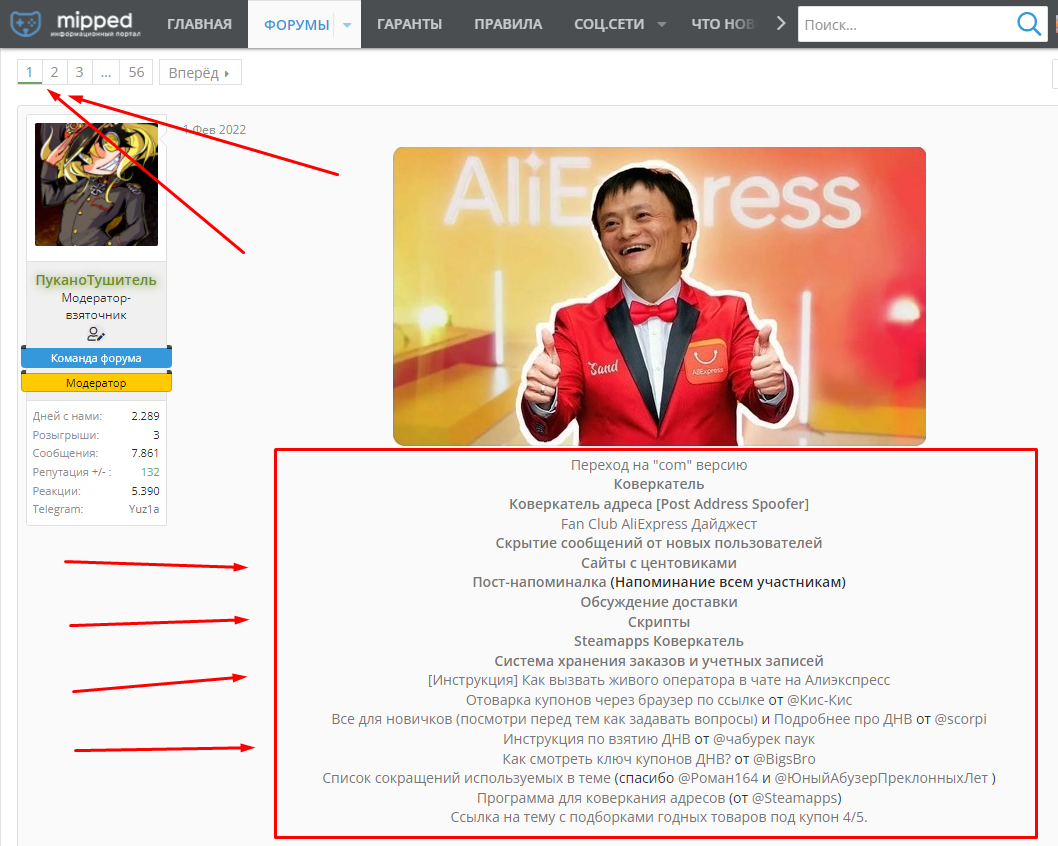Open the ГАРАНТЫ menu item
This screenshot has width=1058, height=846.
(x=409, y=24)
